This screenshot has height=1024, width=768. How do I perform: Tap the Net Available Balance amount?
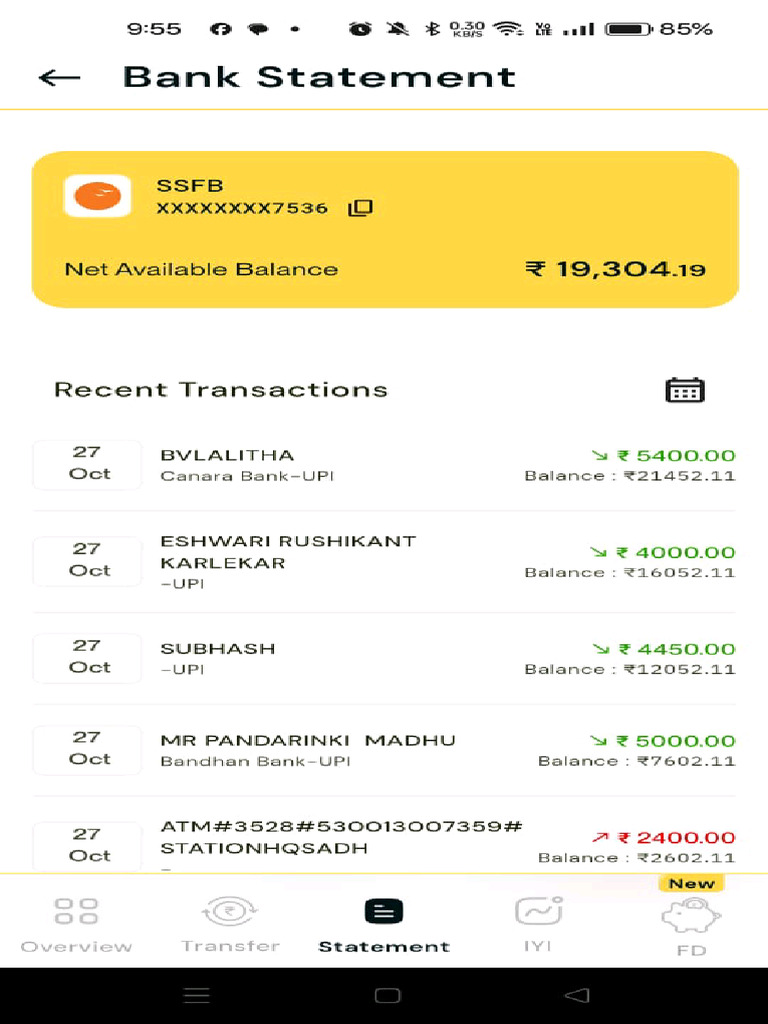point(615,269)
